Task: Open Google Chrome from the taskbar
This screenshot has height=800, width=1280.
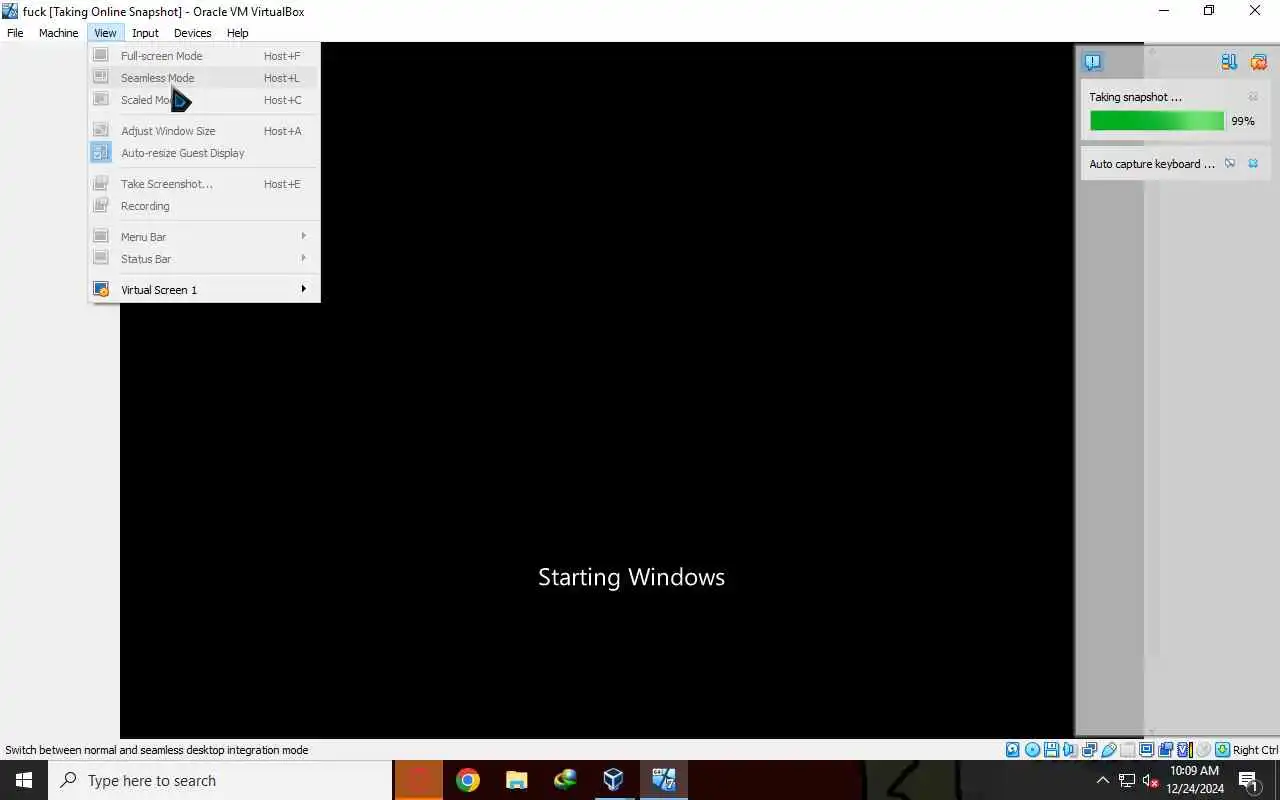Action: 467,780
